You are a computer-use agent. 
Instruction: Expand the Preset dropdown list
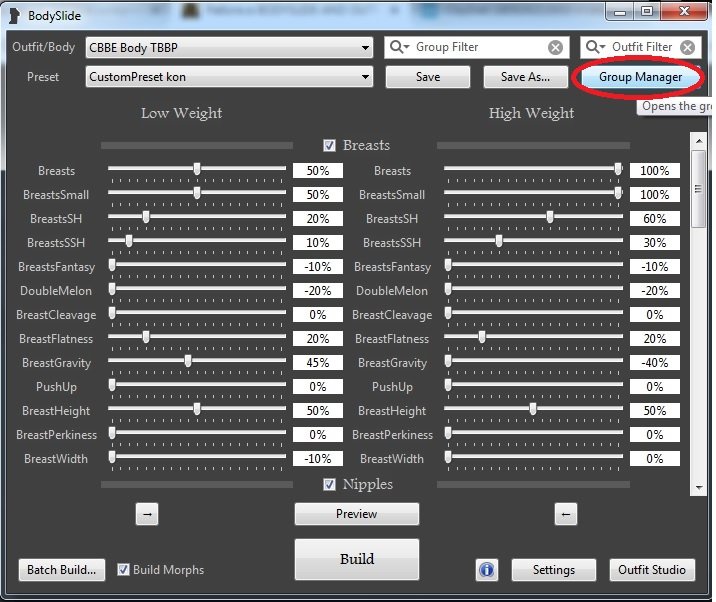tap(366, 77)
